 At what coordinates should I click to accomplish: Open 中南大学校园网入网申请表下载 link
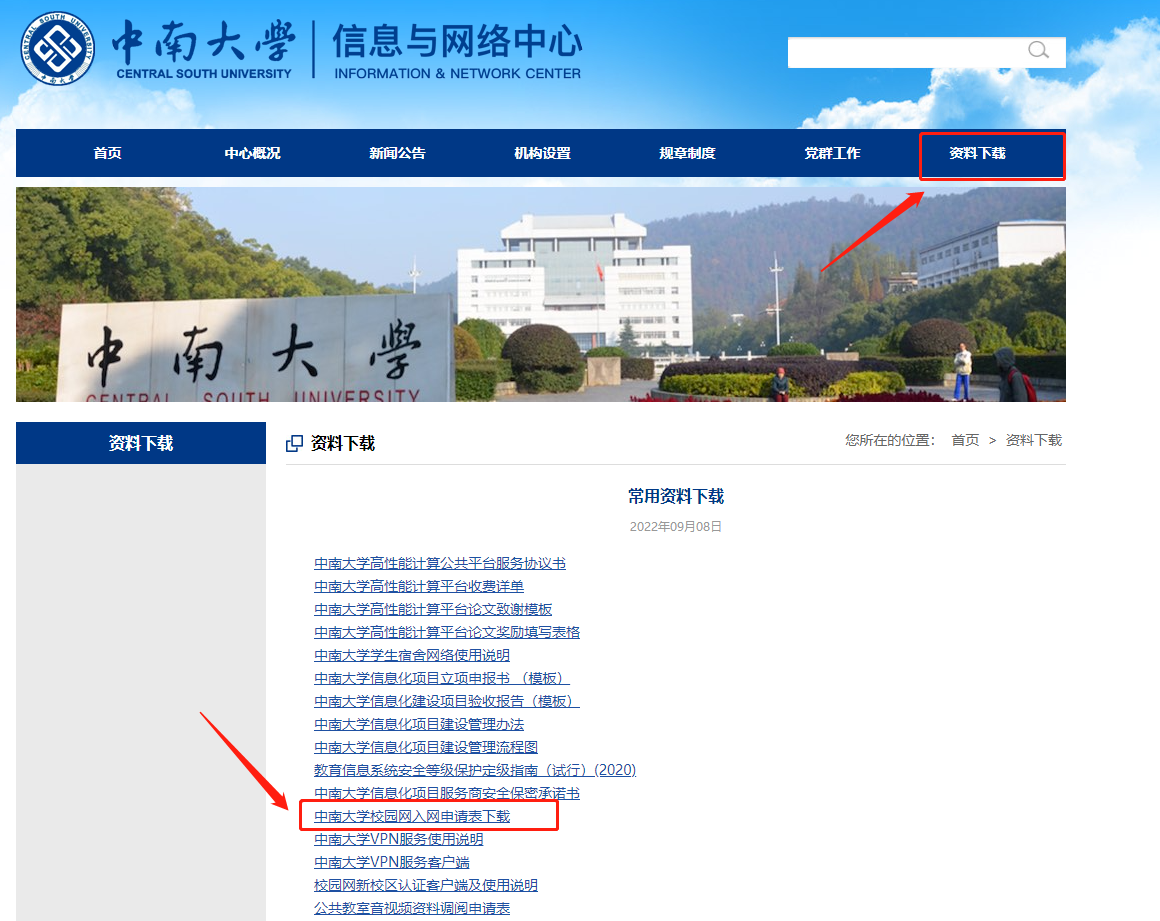click(x=412, y=816)
